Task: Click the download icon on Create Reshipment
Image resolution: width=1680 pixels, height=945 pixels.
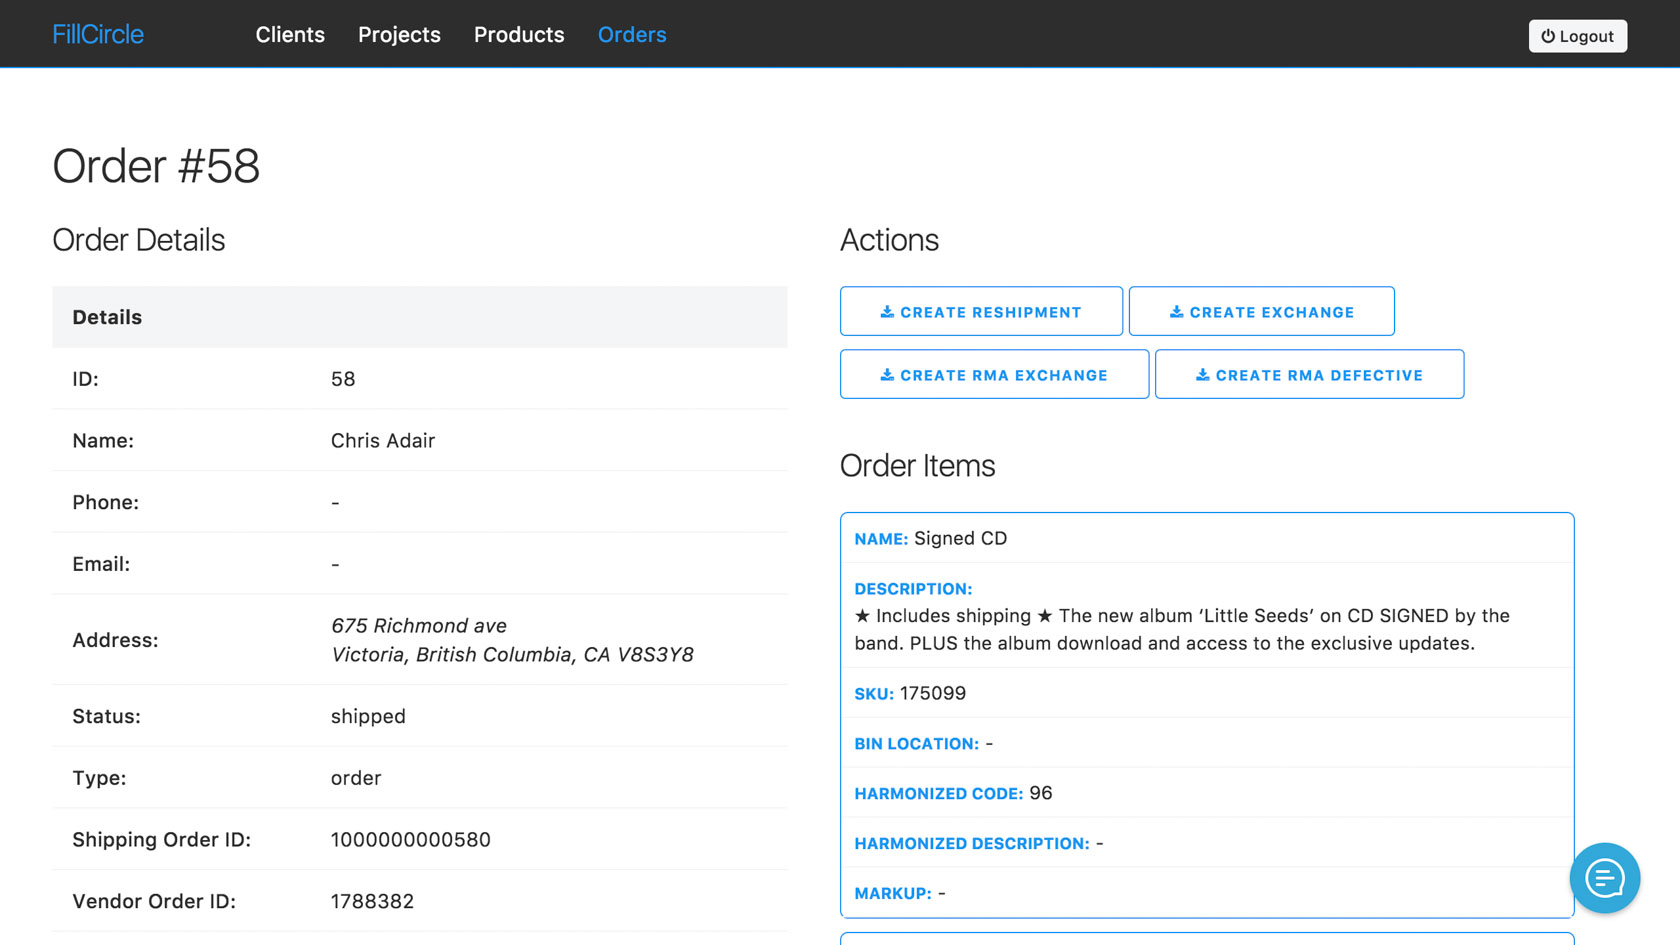Action: [x=887, y=312]
